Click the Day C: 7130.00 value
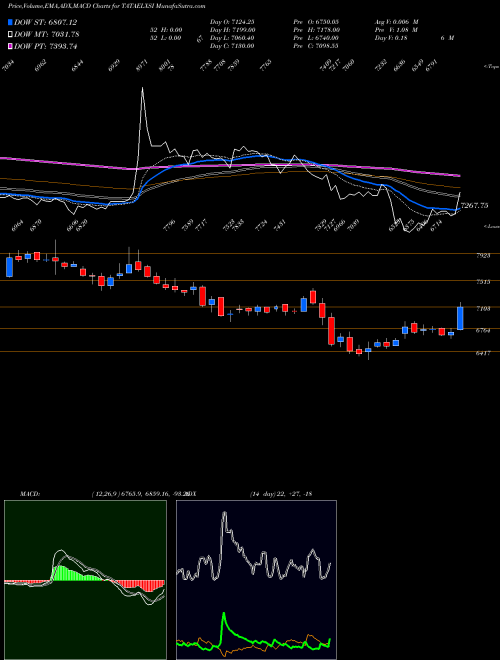The height and width of the screenshot is (660, 500). (232, 46)
